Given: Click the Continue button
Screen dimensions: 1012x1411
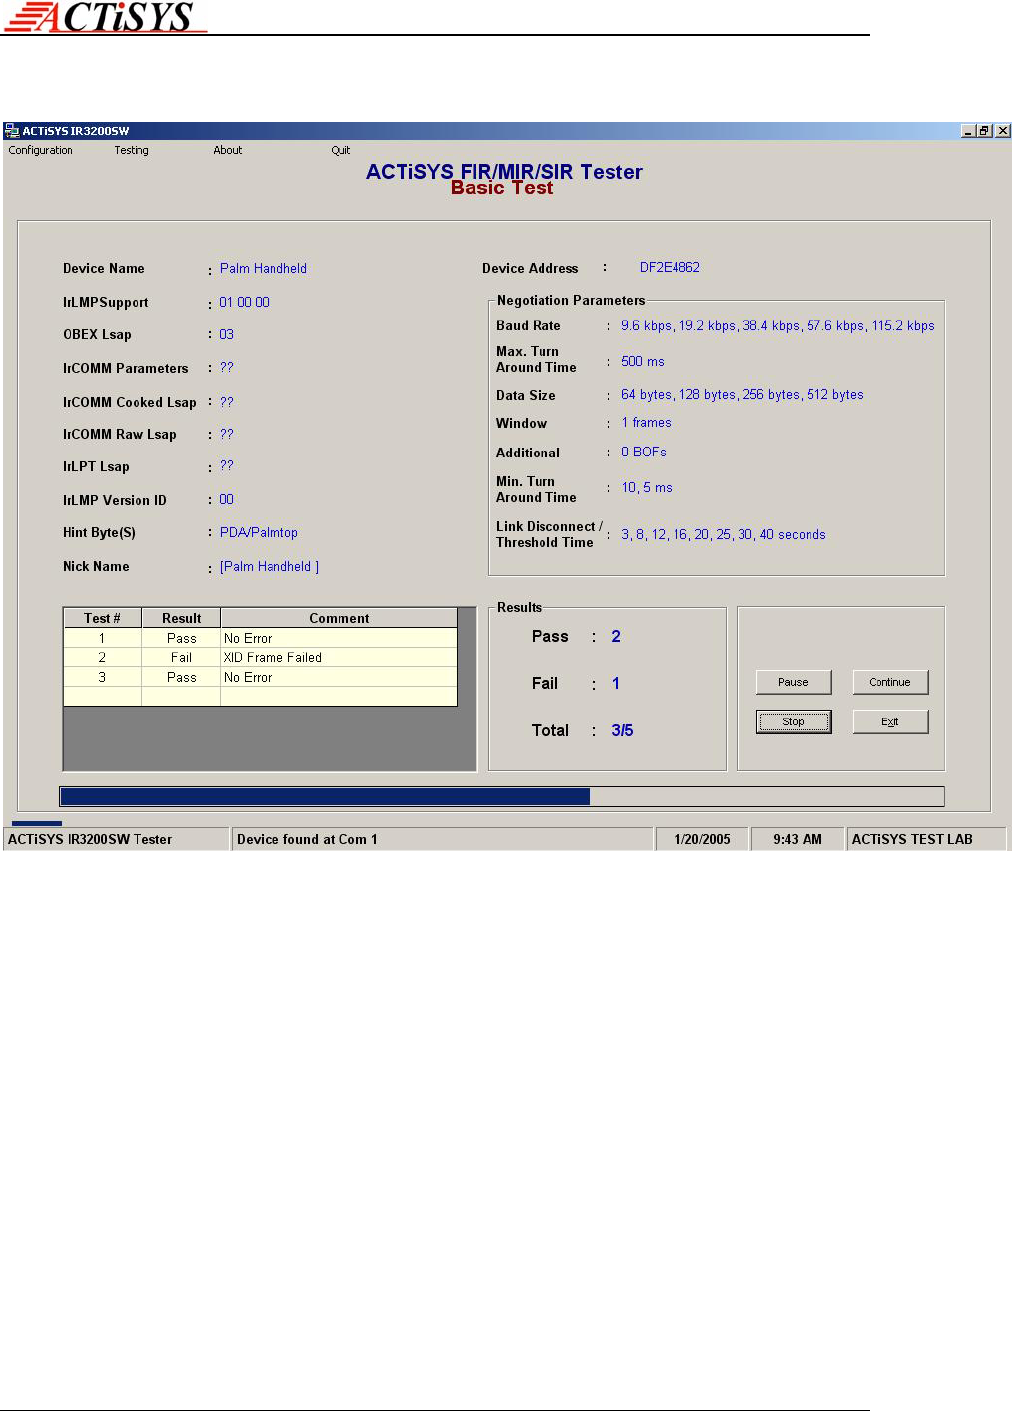Looking at the screenshot, I should coord(890,682).
